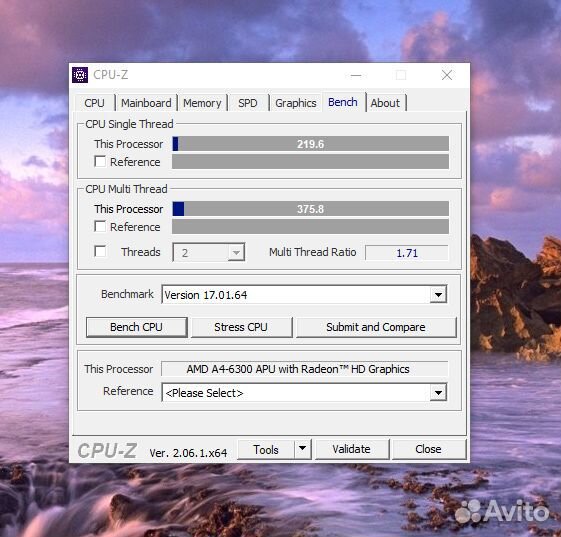The image size is (561, 537).
Task: Expand the Reference processor Please Select dropdown
Action: [304, 392]
